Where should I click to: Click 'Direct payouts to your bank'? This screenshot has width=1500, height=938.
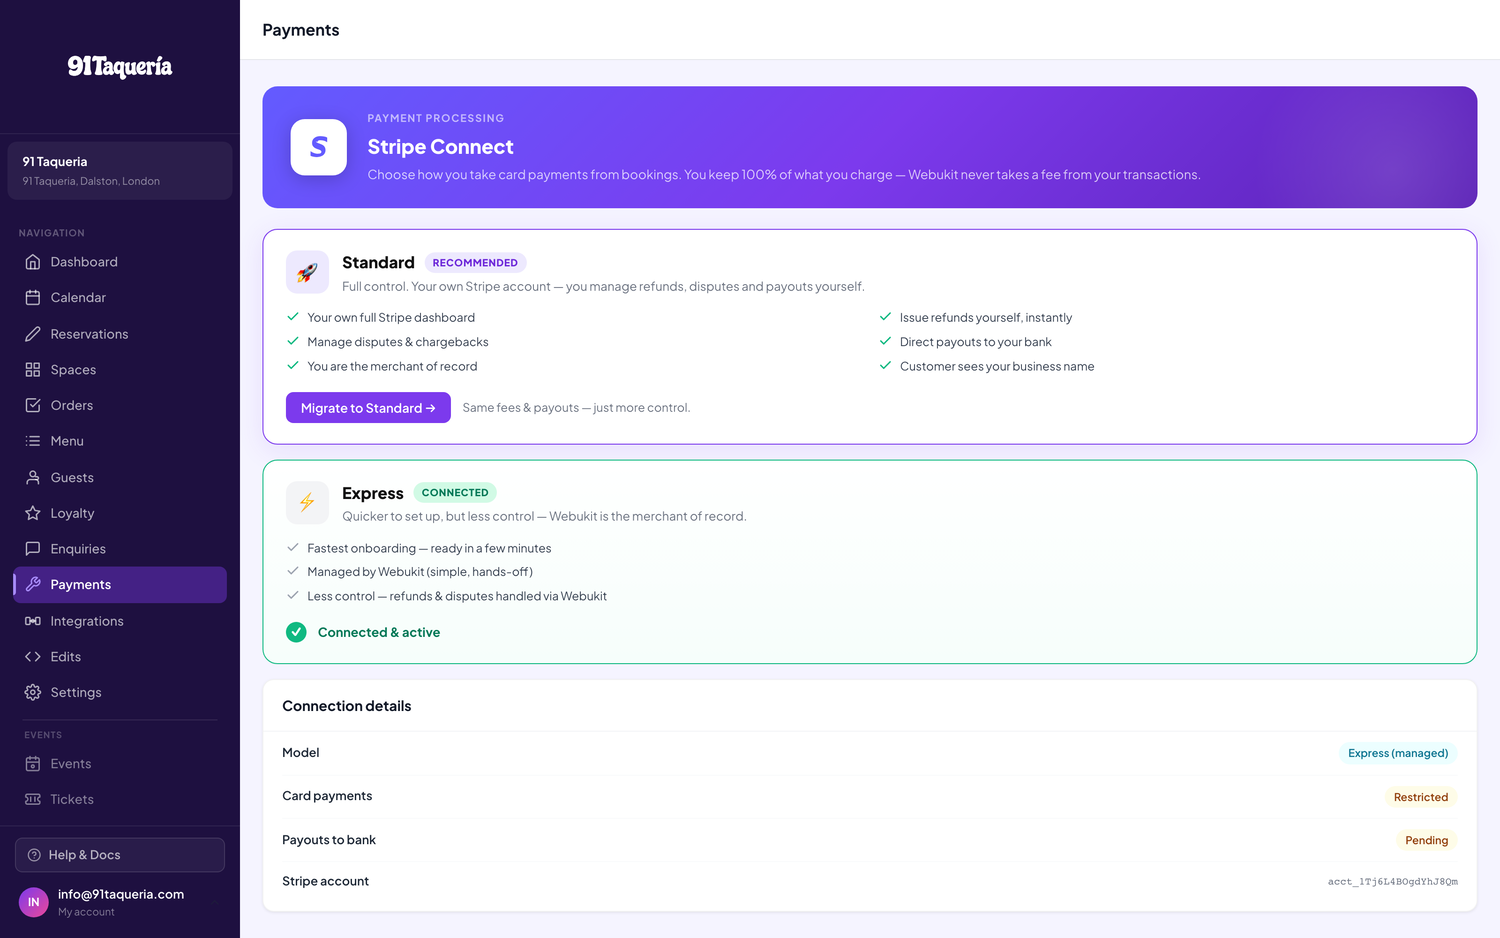976,342
